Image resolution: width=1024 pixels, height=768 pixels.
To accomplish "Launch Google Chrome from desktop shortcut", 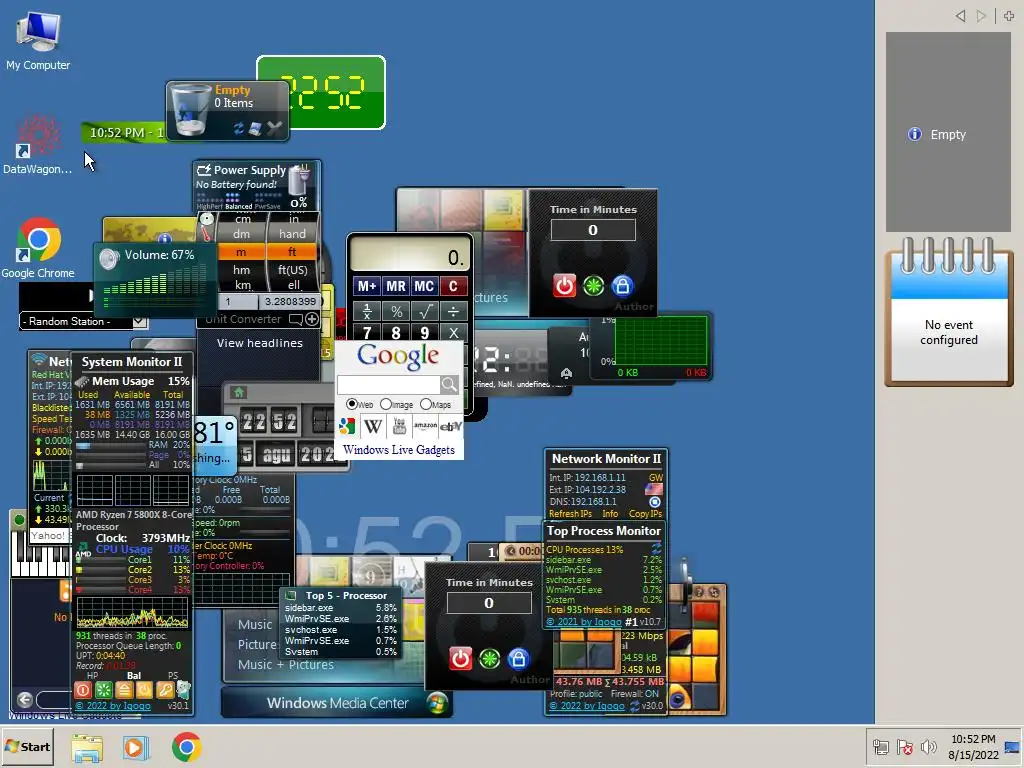I will click(38, 248).
